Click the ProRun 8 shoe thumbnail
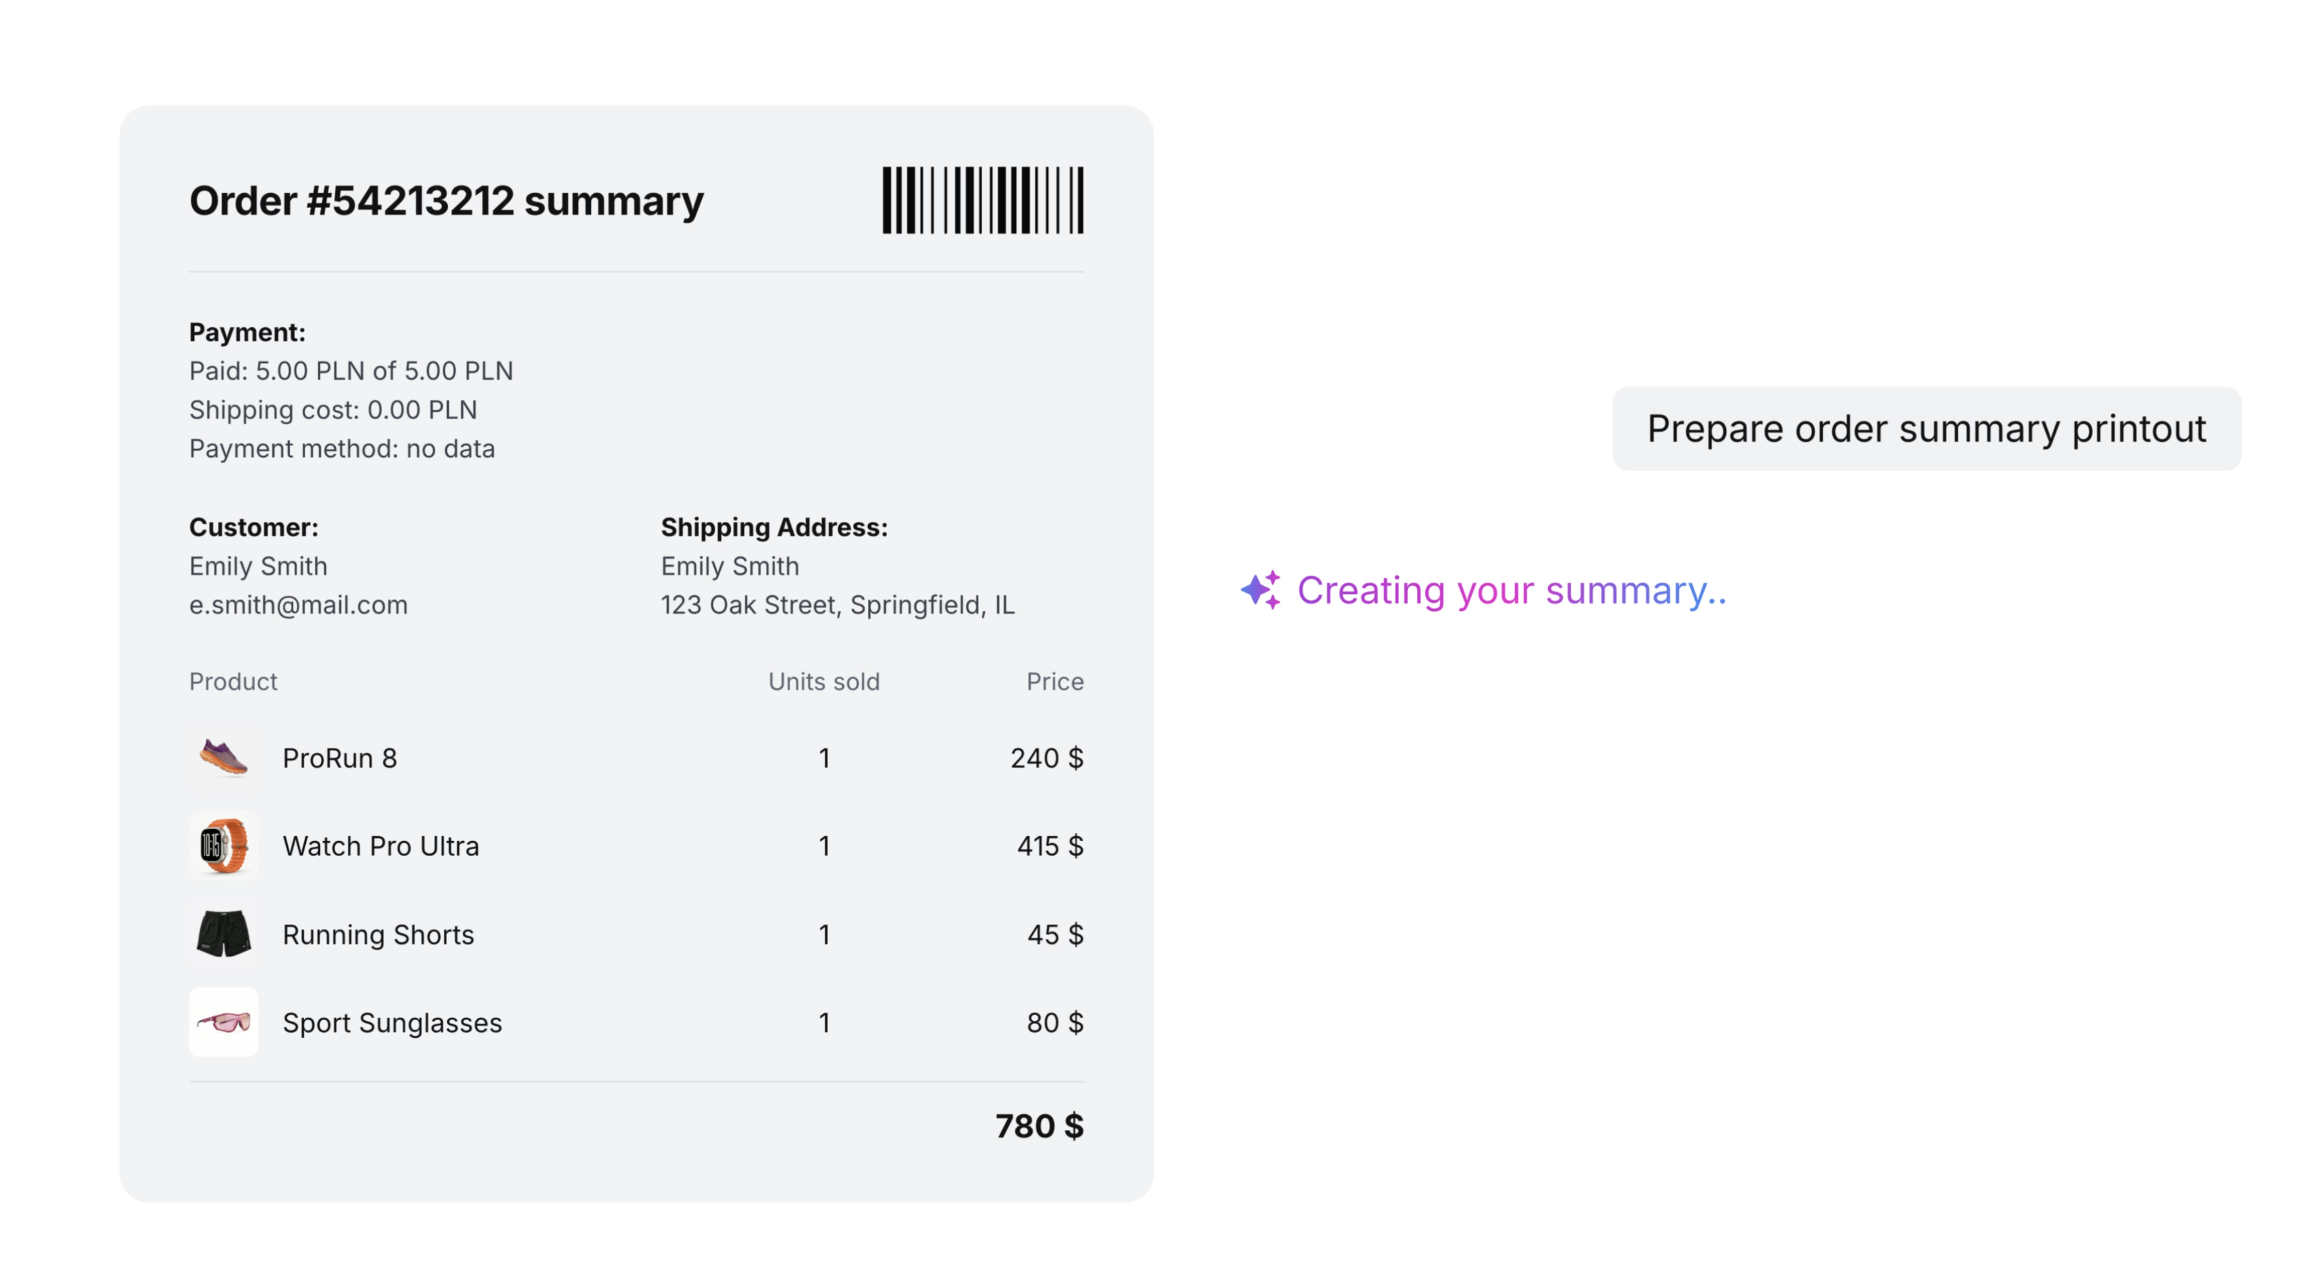 pyautogui.click(x=223, y=758)
